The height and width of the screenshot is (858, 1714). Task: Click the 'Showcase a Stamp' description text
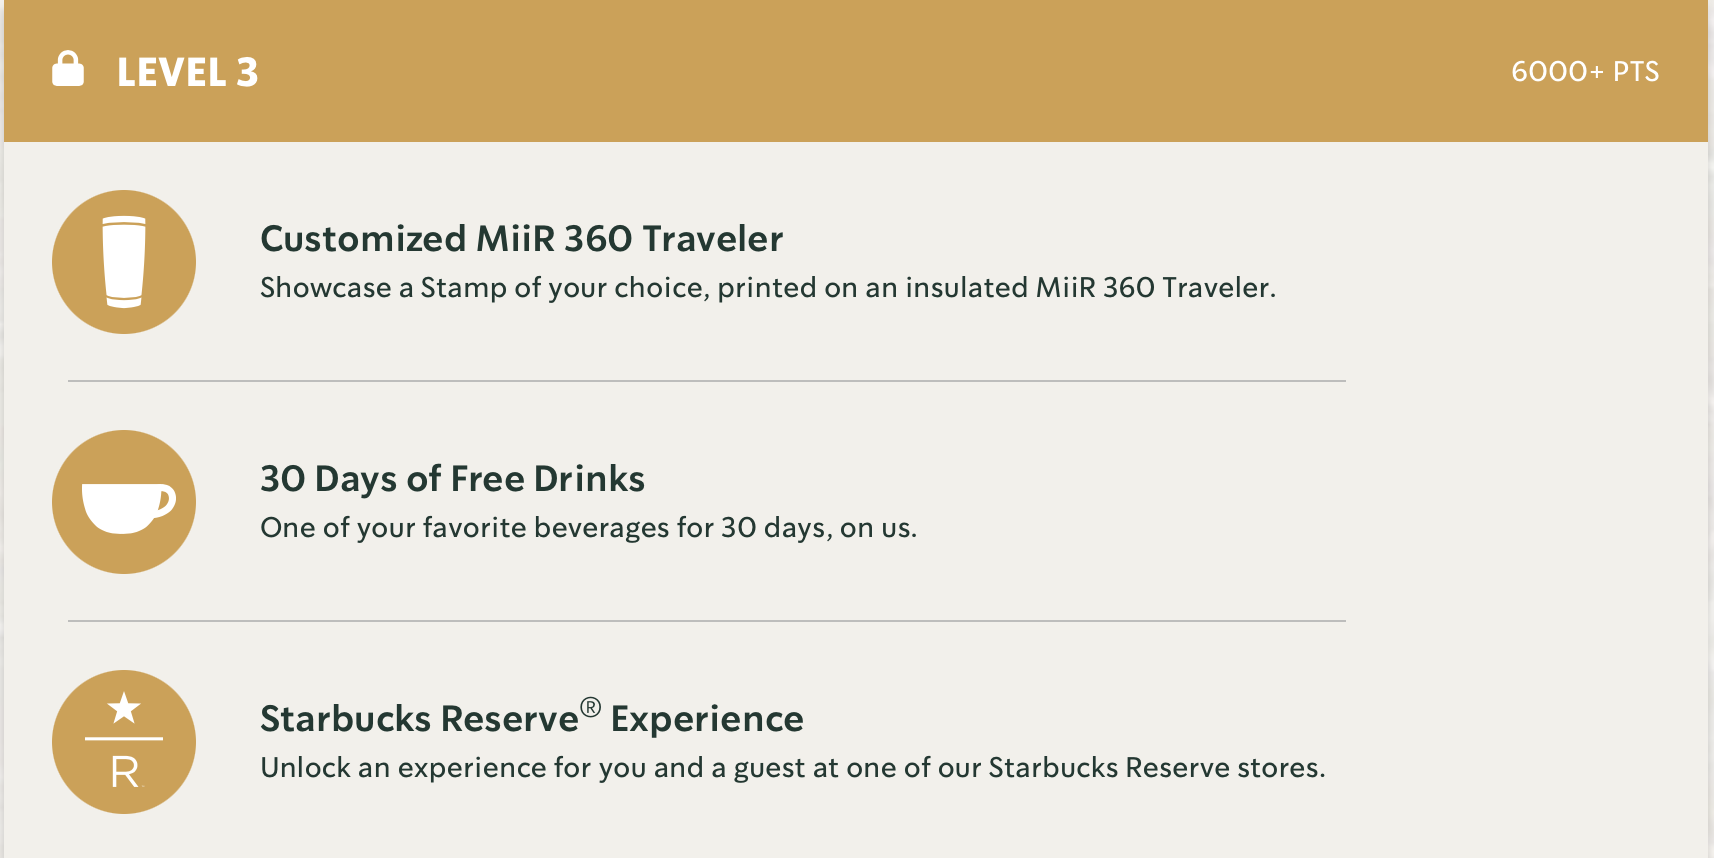pos(767,288)
